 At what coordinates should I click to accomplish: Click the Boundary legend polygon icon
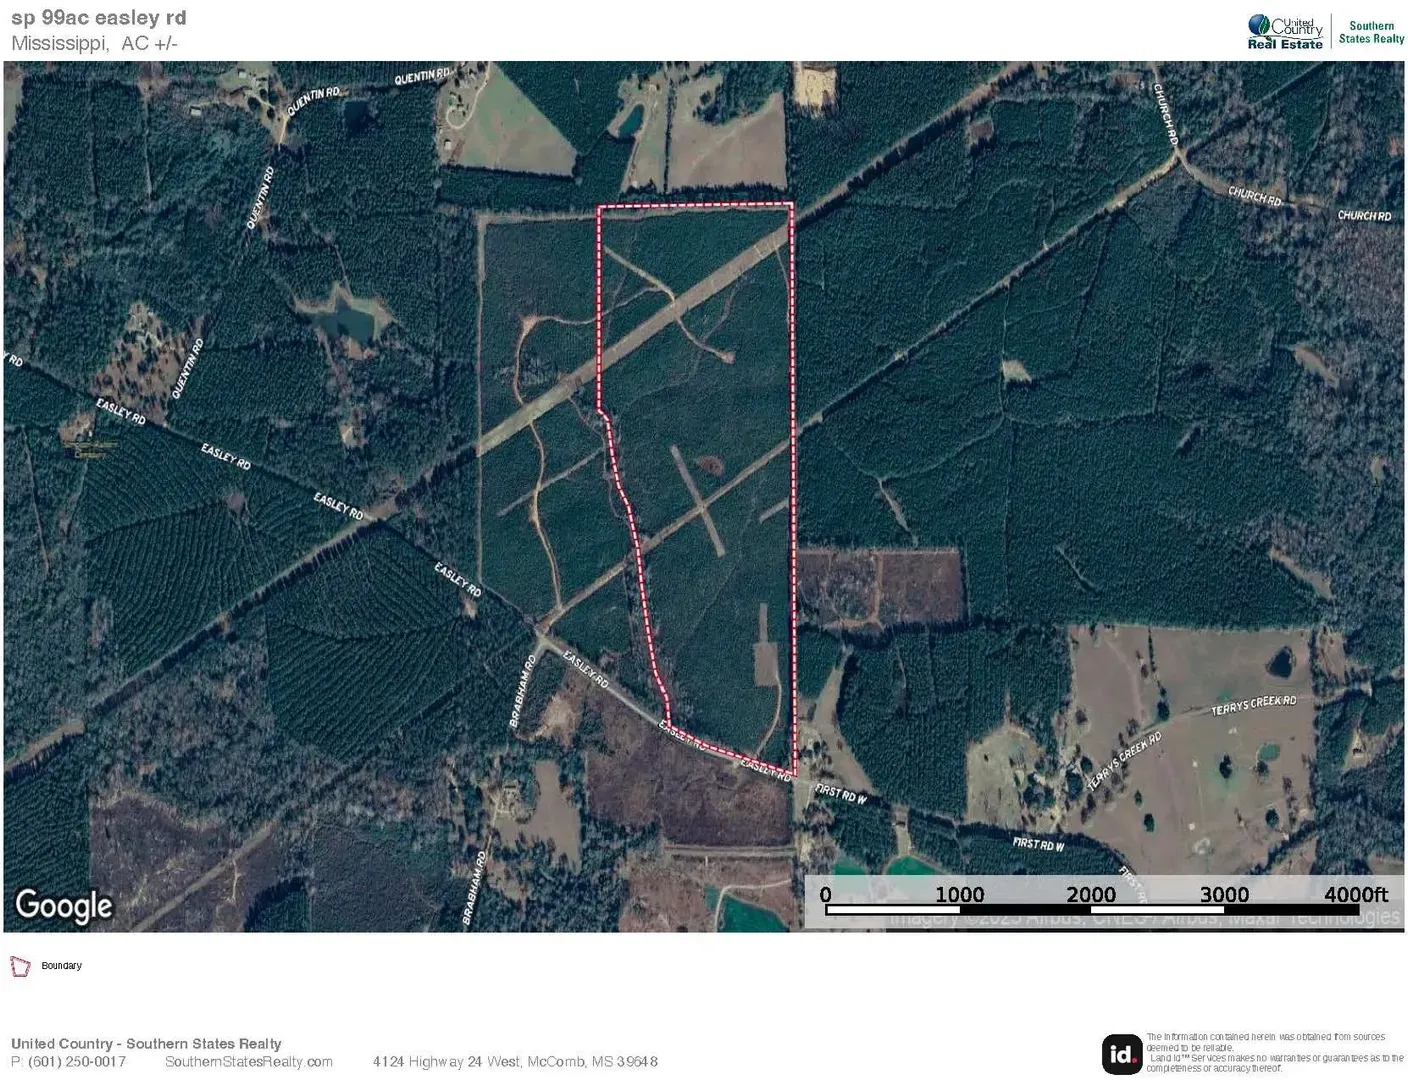tap(20, 966)
